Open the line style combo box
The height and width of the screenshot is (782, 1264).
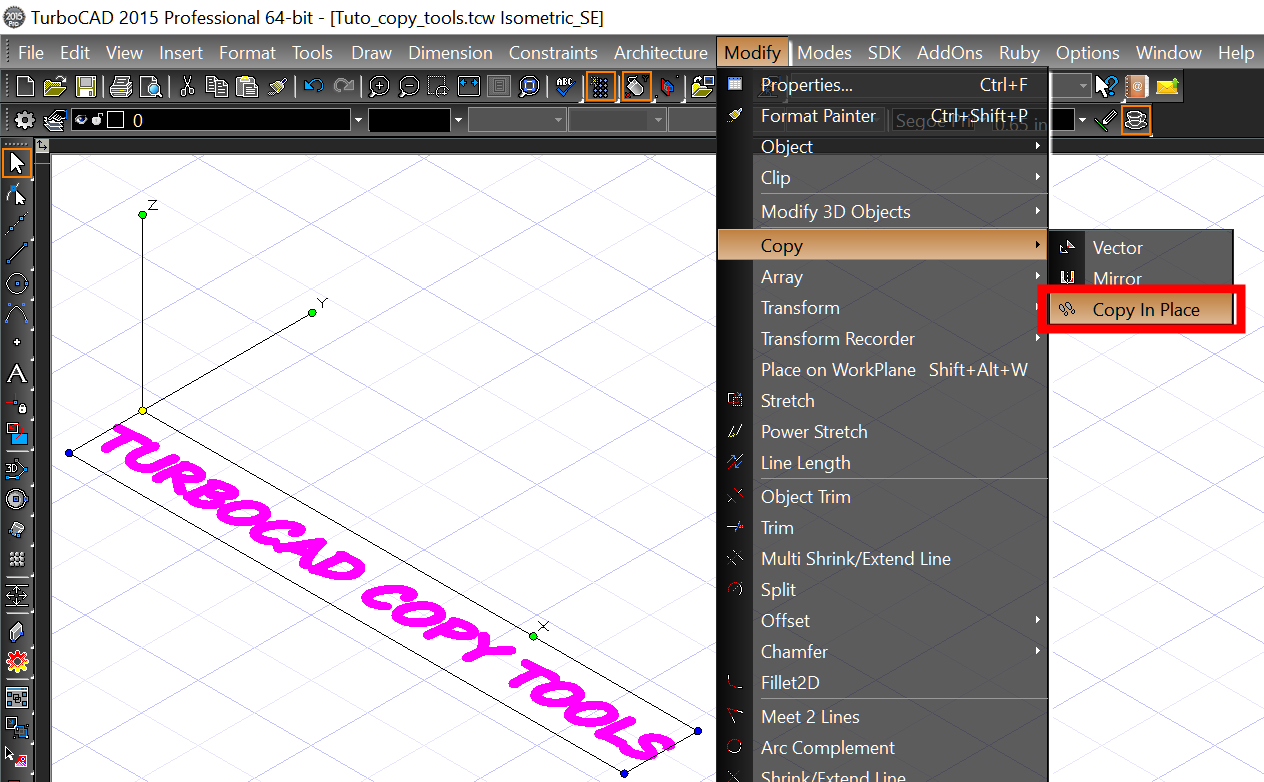[x=517, y=120]
